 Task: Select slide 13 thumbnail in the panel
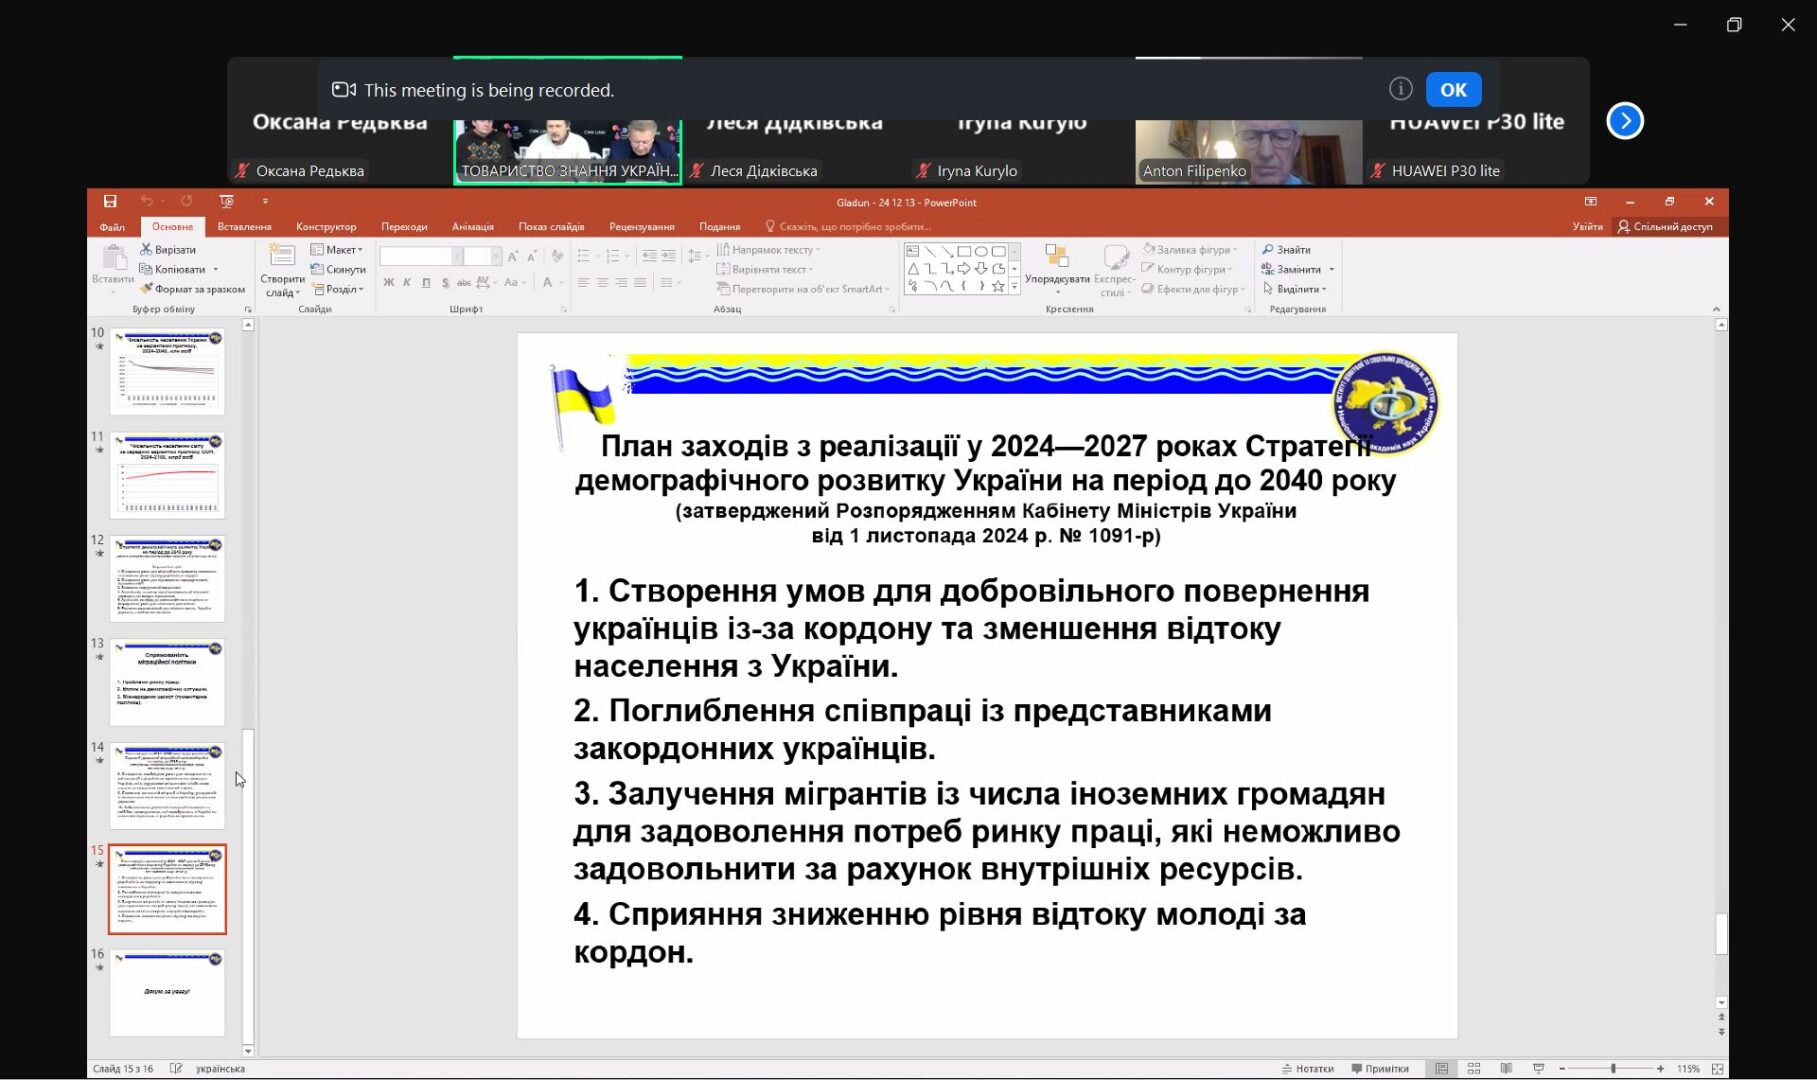tap(167, 683)
